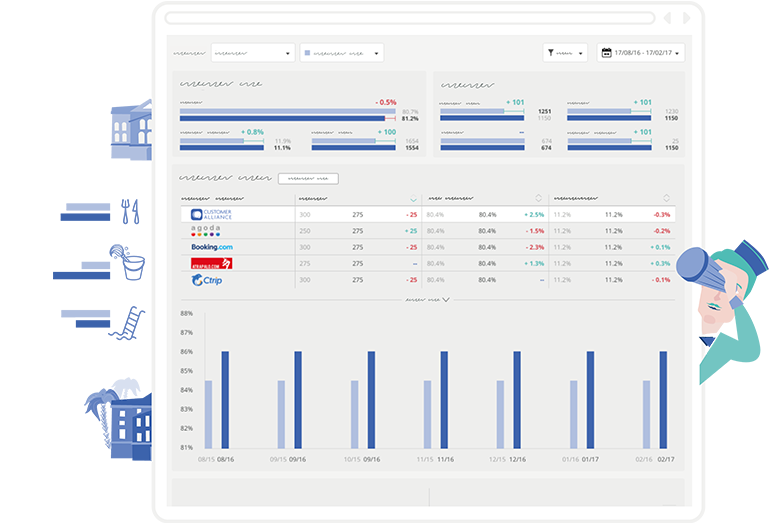
Task: Expand the filter dropdown arrow
Action: [x=580, y=54]
